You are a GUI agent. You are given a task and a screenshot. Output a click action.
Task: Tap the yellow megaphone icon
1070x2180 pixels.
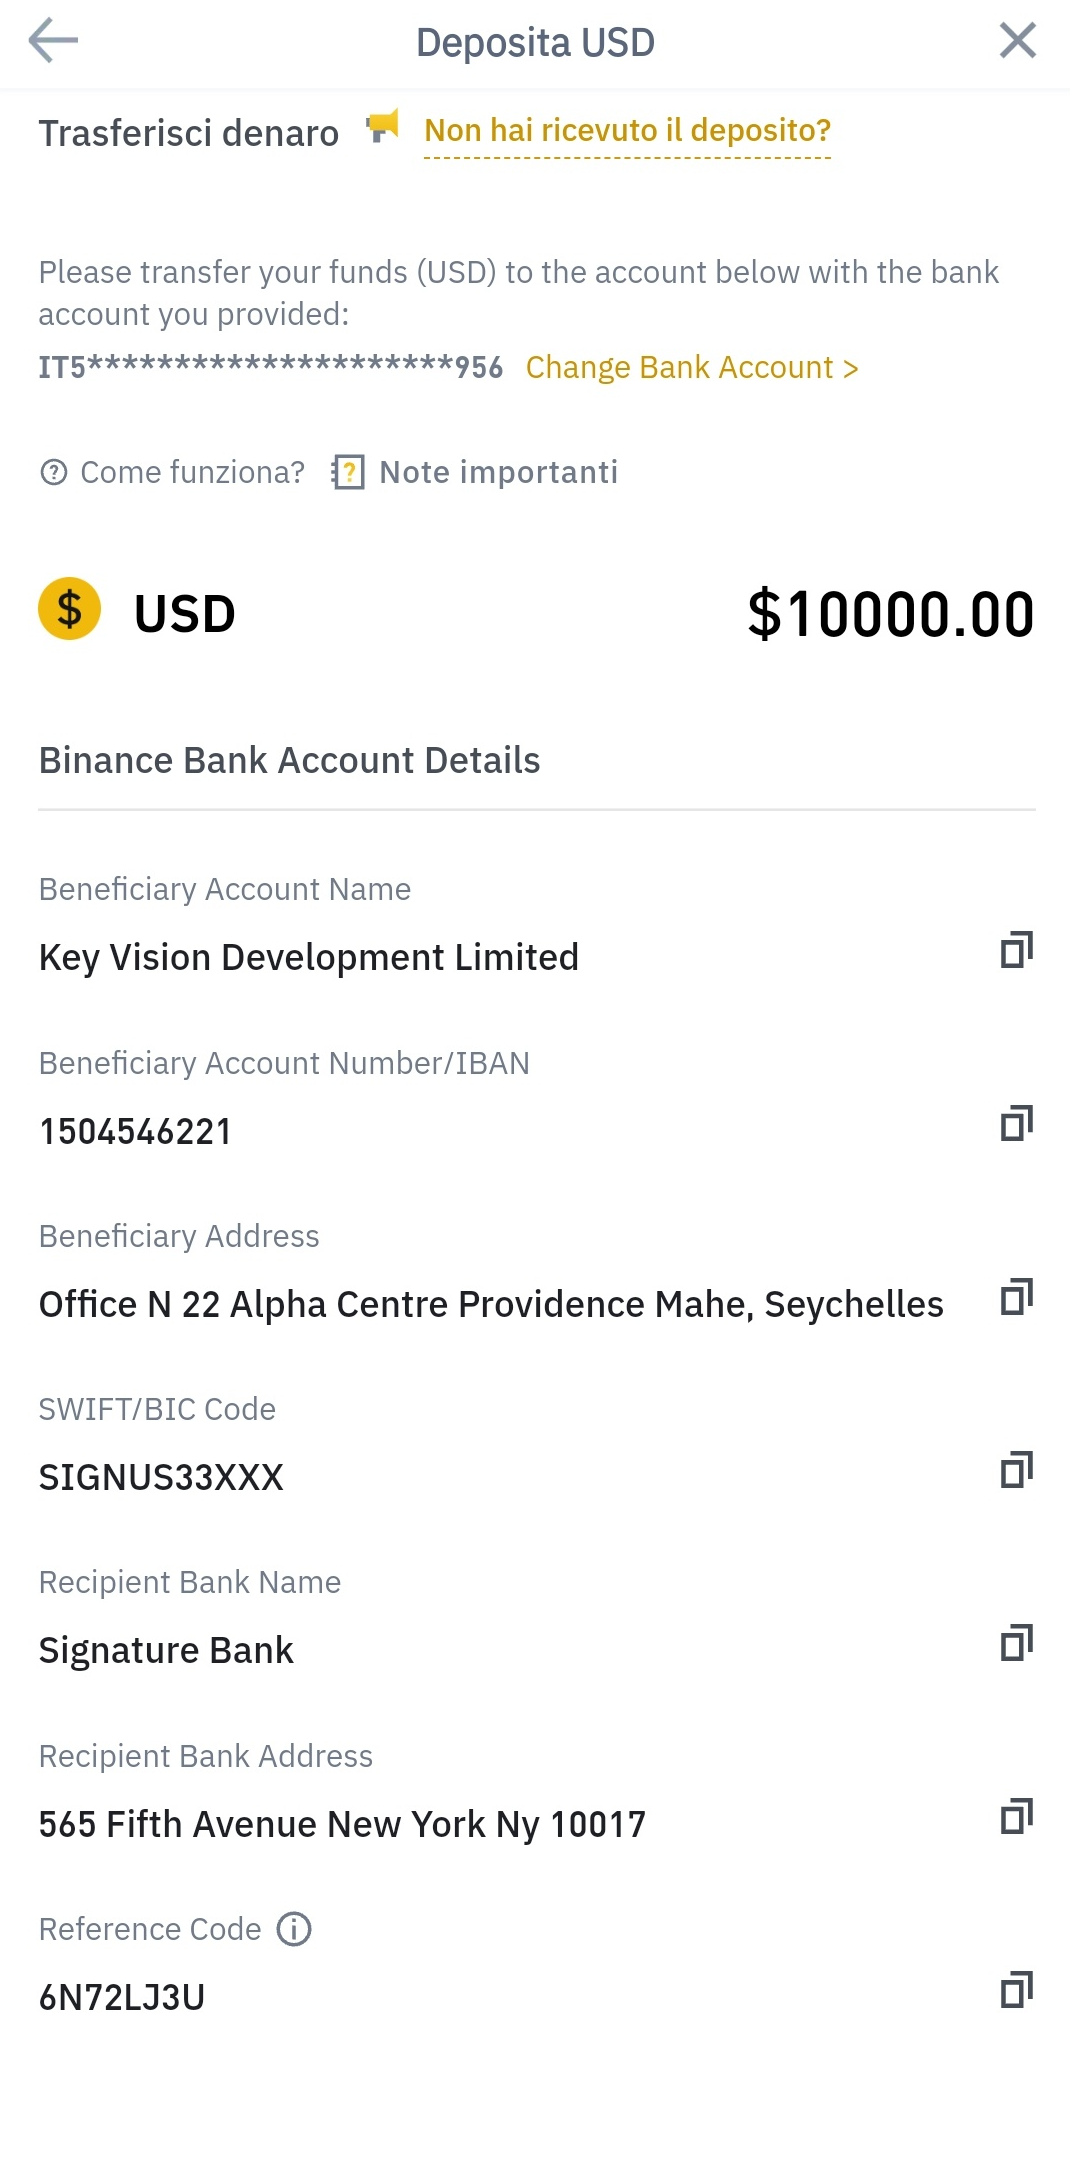tap(382, 127)
